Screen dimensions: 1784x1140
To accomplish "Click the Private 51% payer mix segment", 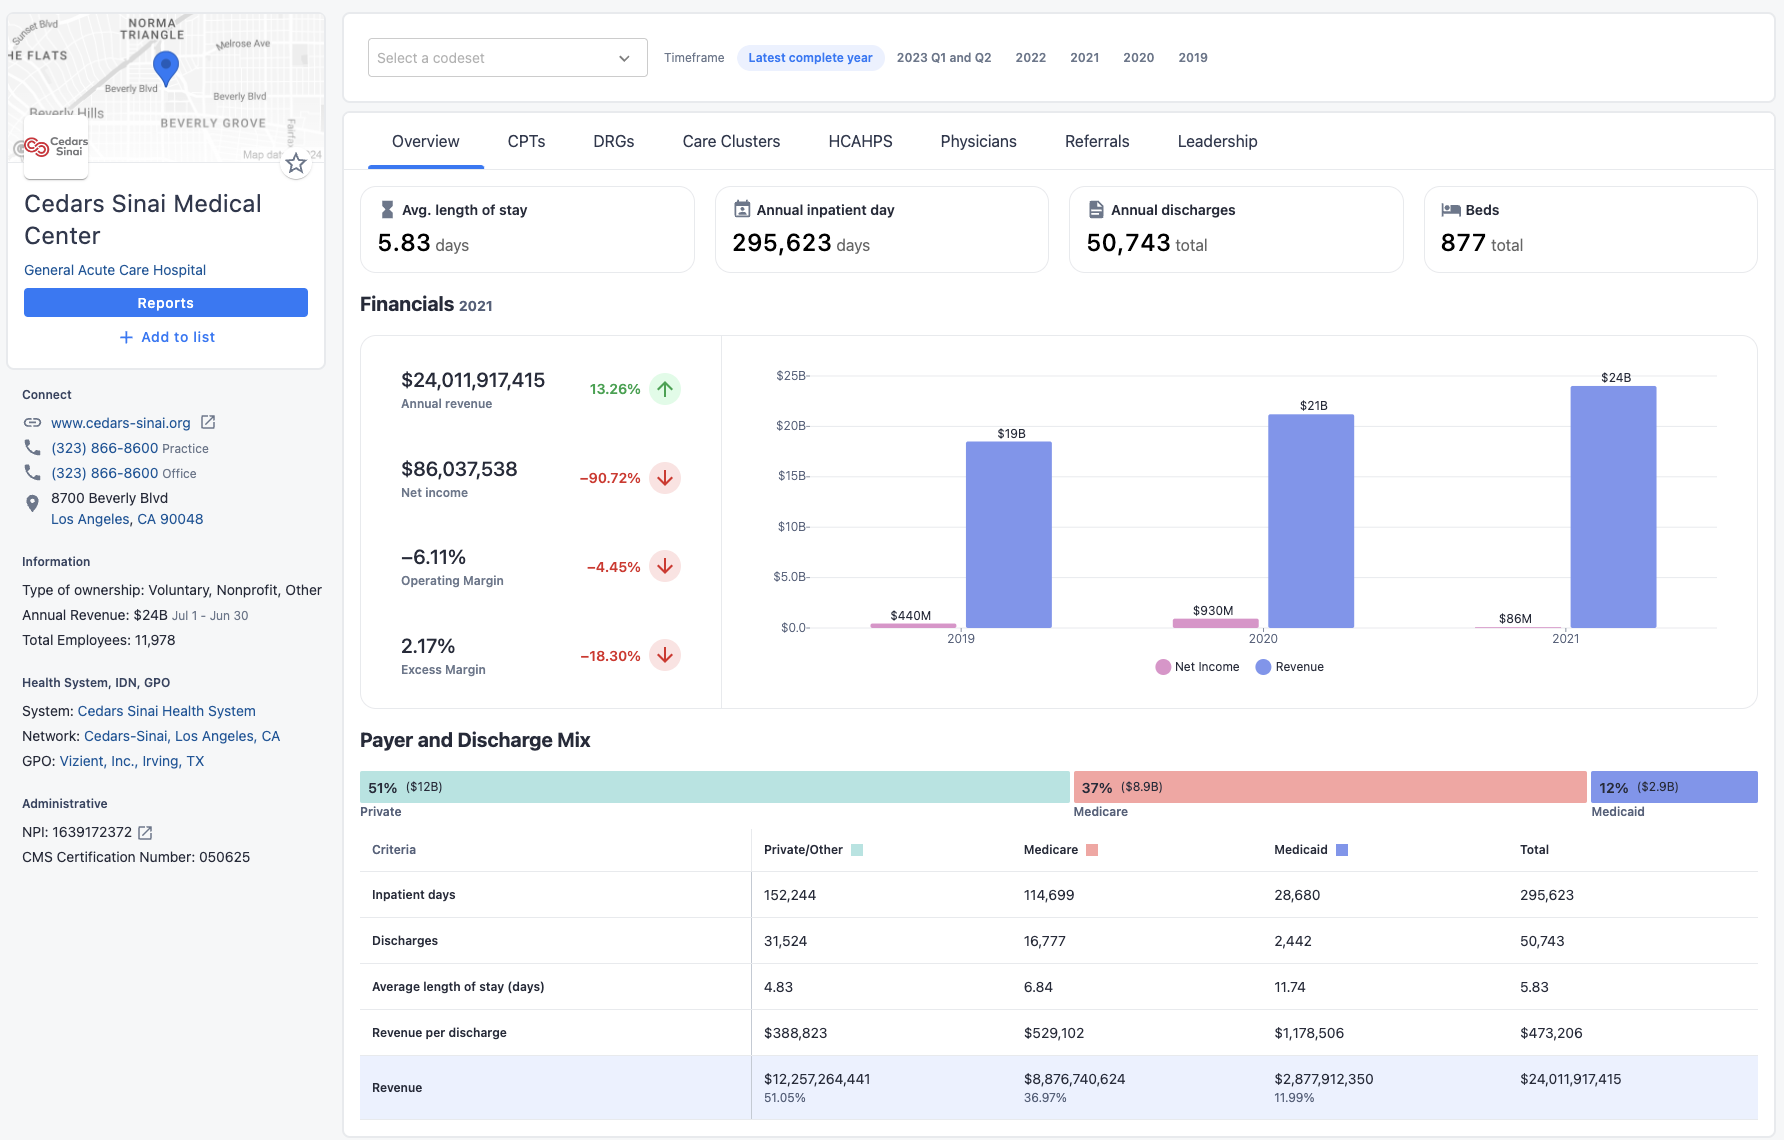I will [x=714, y=787].
